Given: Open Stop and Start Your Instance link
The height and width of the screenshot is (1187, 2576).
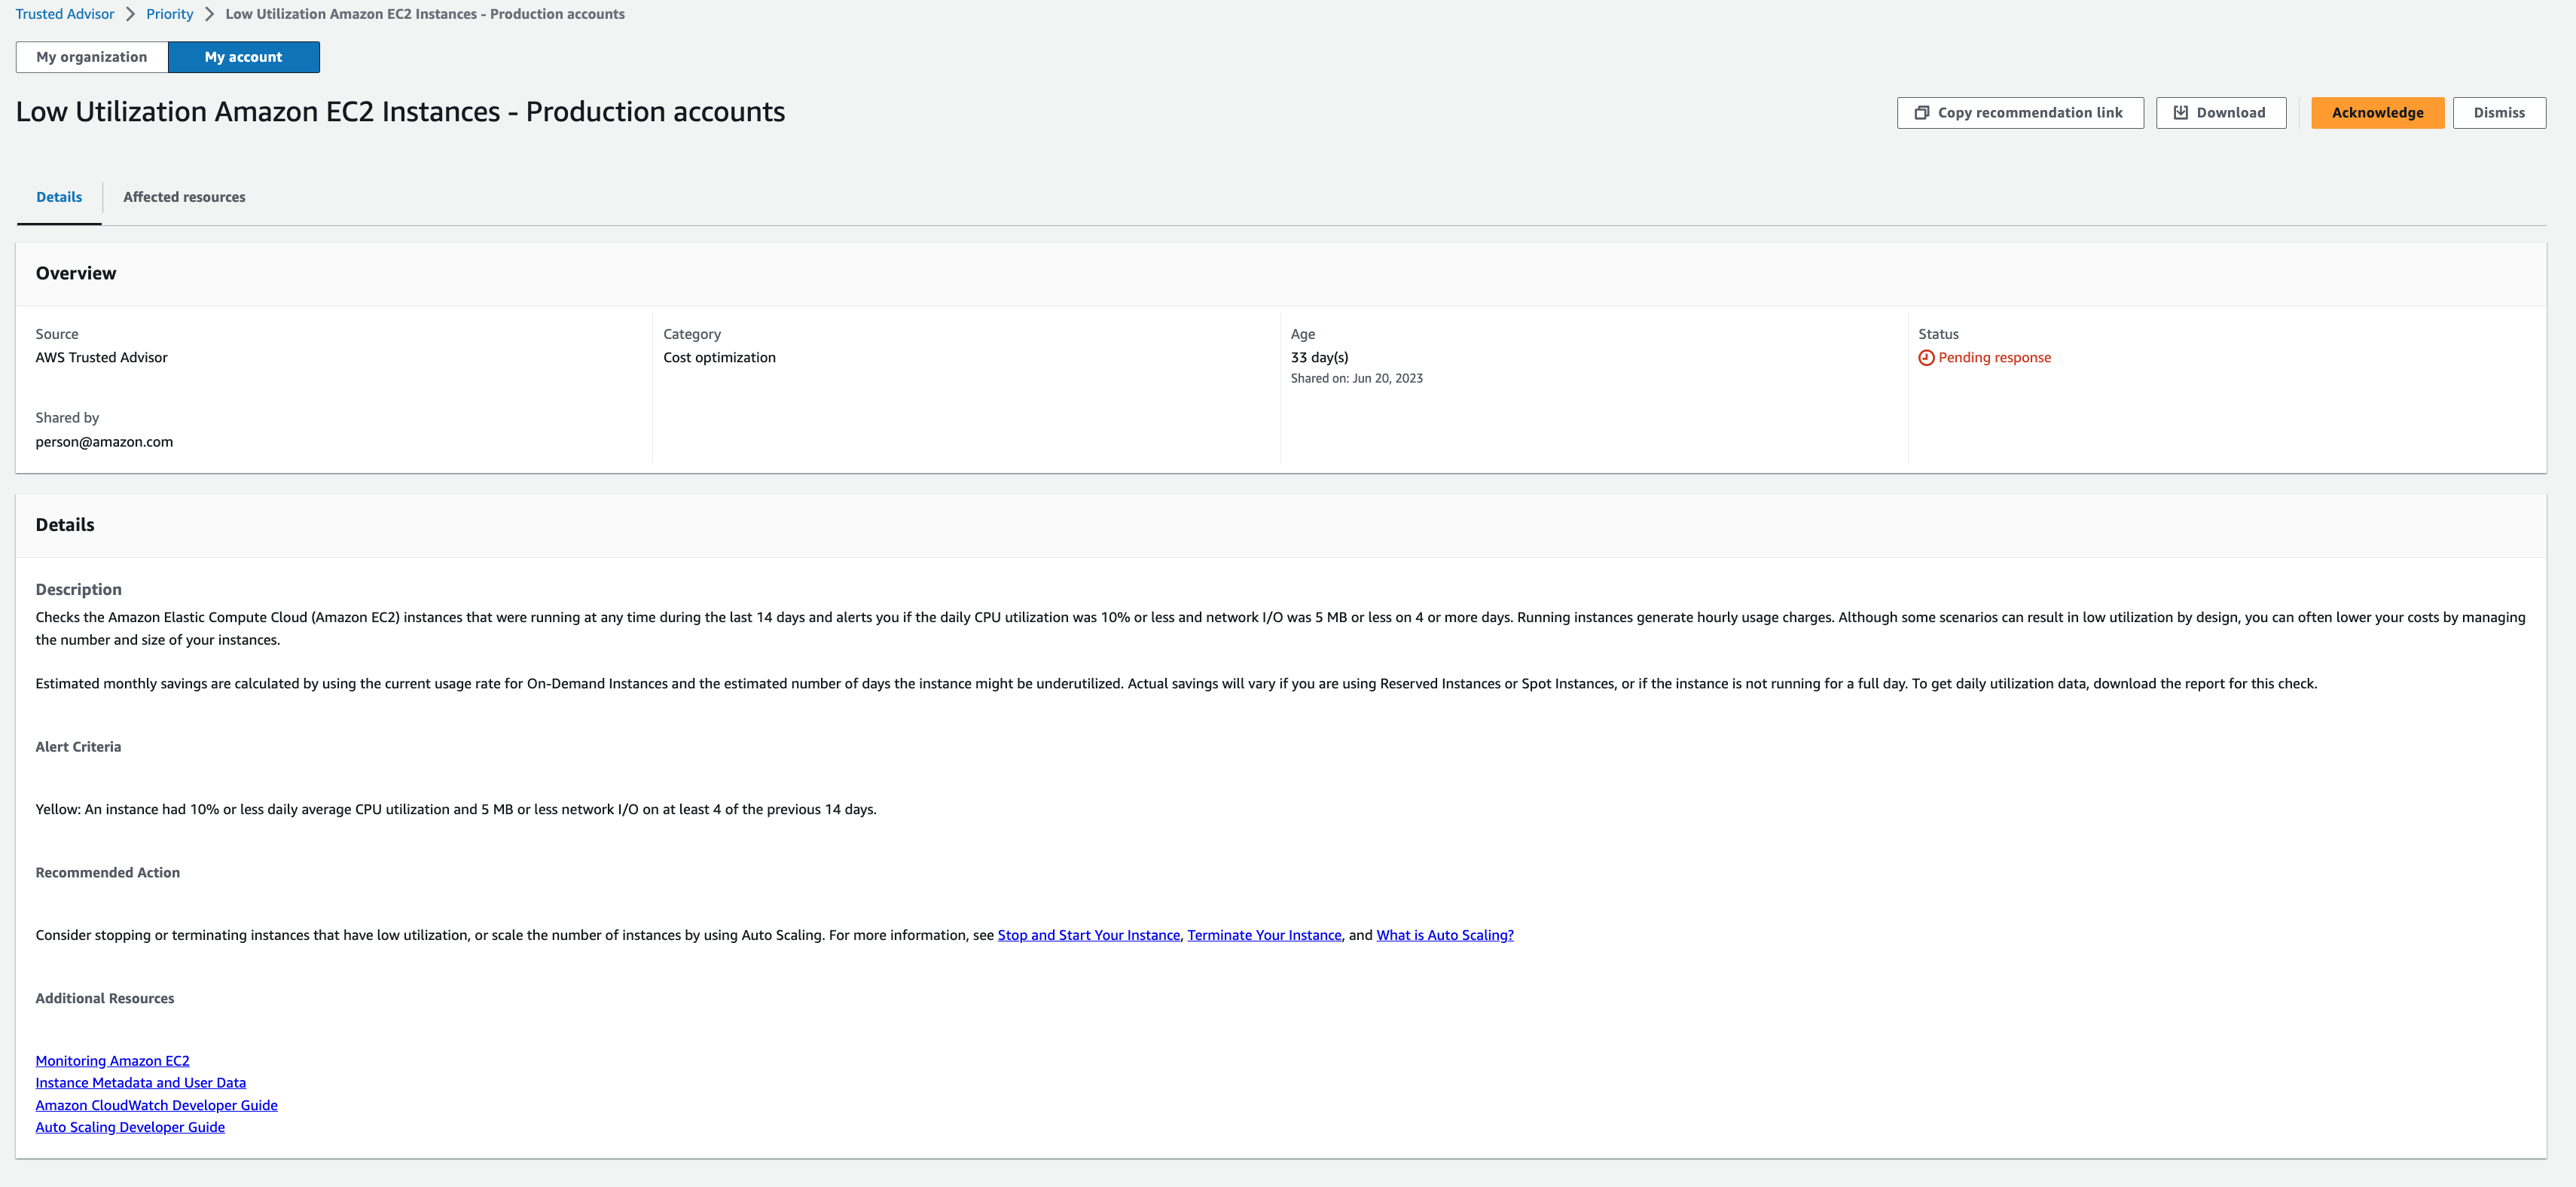Looking at the screenshot, I should click(1088, 934).
